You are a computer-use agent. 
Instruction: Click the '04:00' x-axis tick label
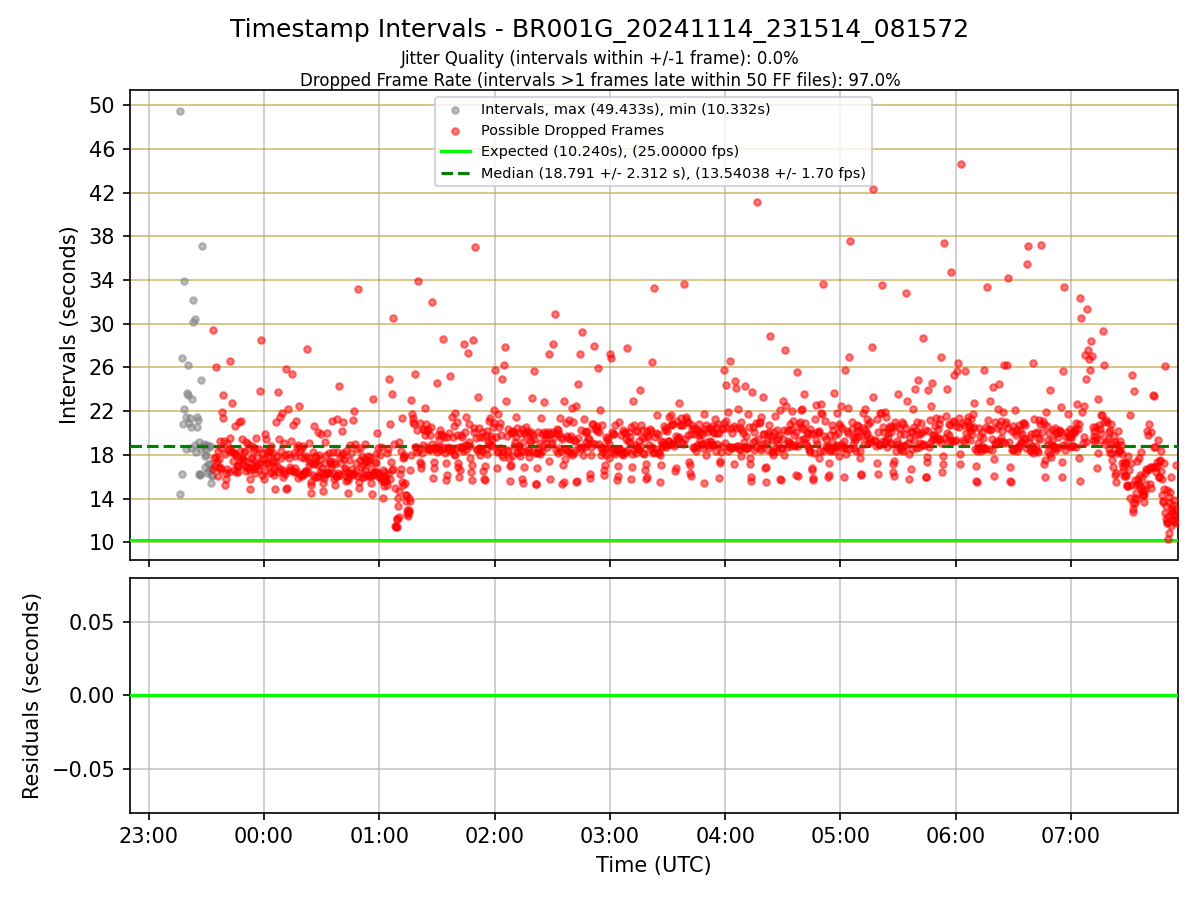(725, 834)
